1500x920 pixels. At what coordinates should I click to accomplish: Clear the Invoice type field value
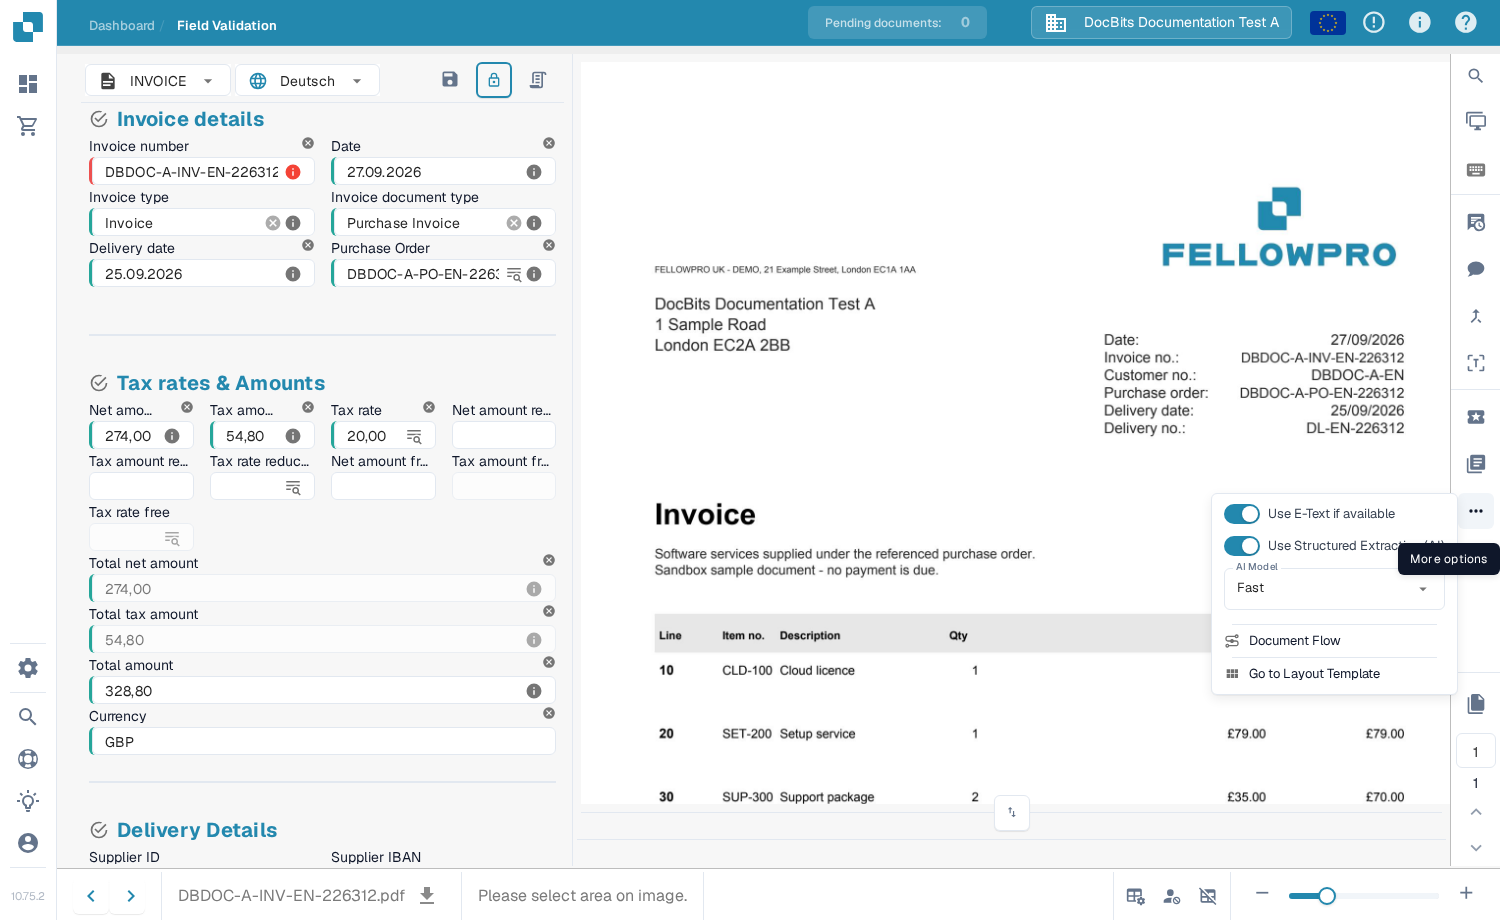[x=272, y=223]
